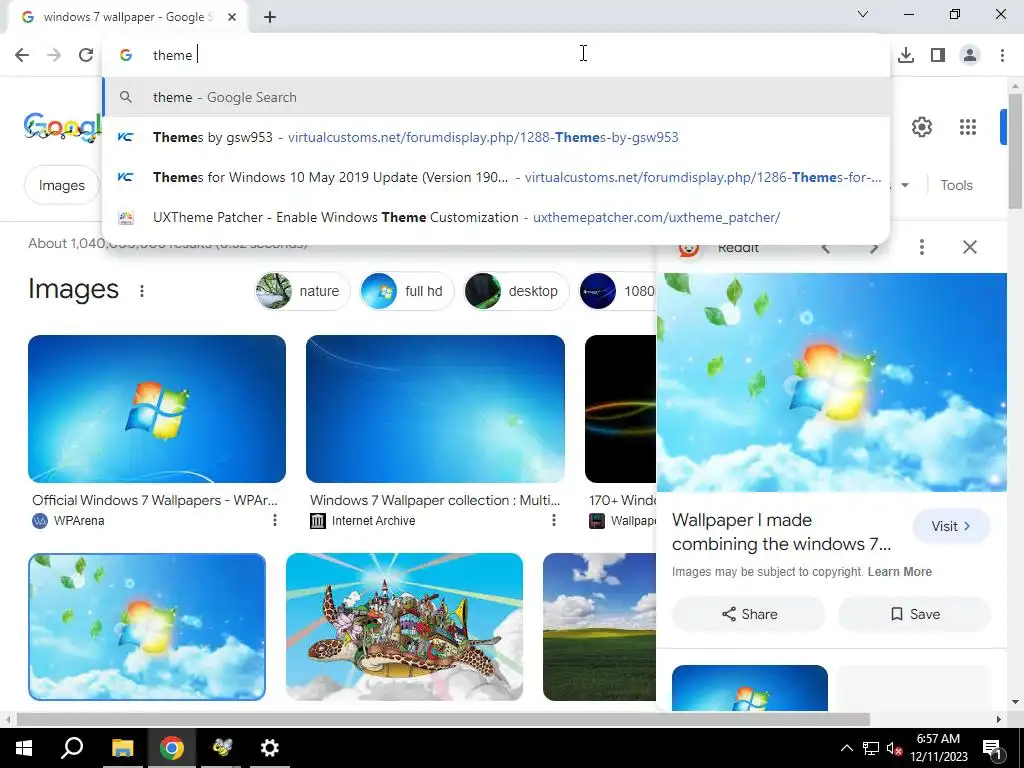Open the related image thumbnail below Share
This screenshot has height=768, width=1024.
750,688
